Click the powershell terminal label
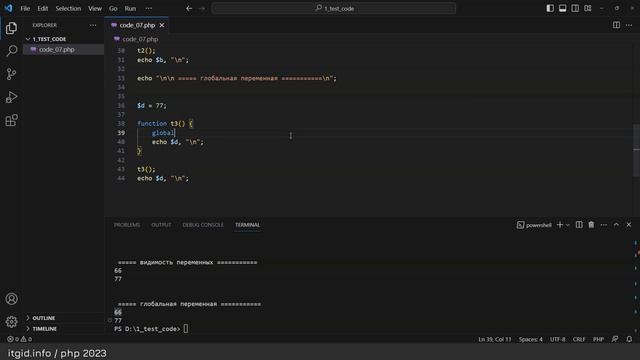The height and width of the screenshot is (360, 640). pos(534,225)
